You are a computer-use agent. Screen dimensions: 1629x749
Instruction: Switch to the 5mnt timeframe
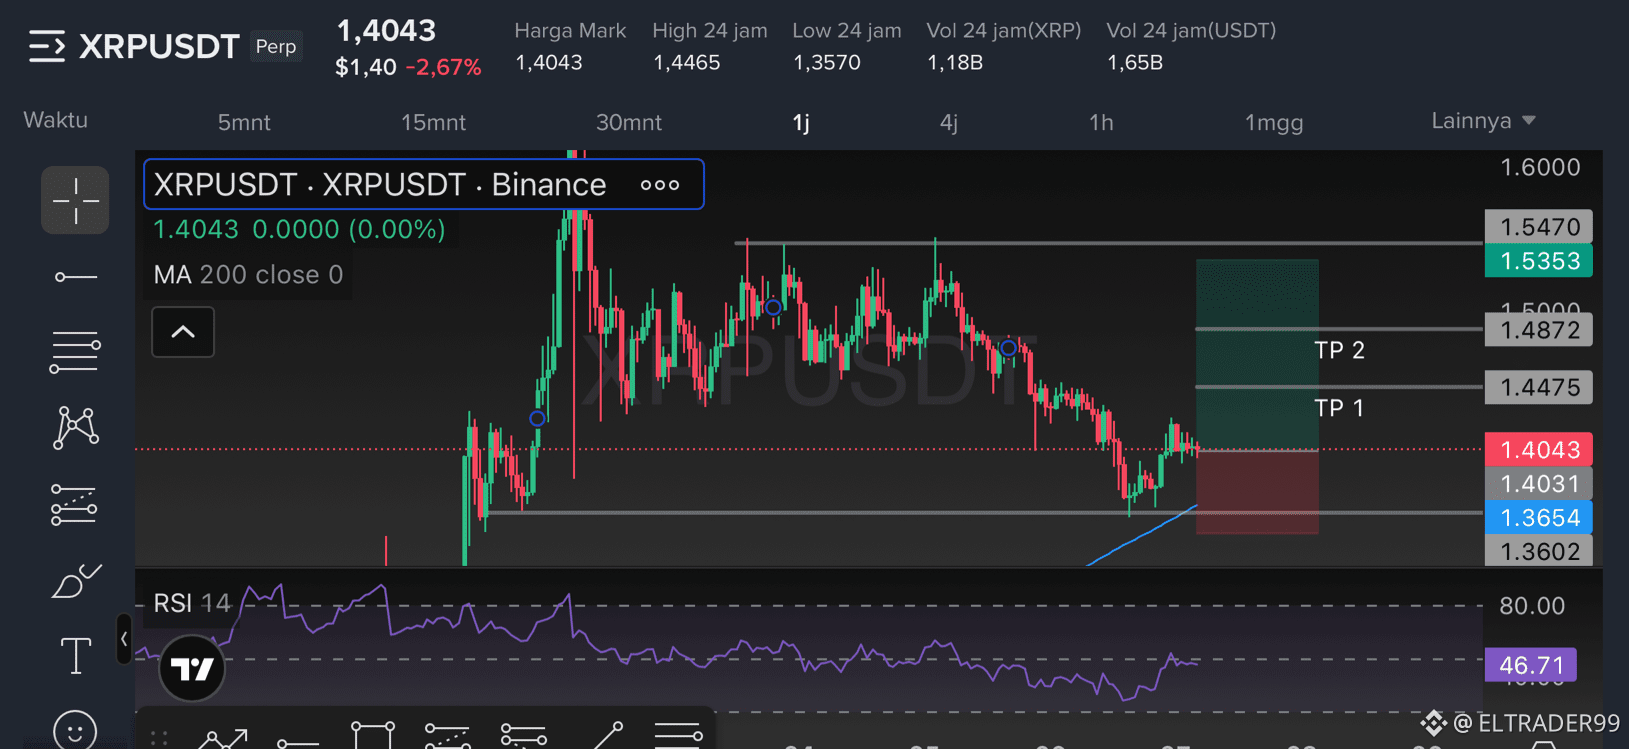click(244, 122)
